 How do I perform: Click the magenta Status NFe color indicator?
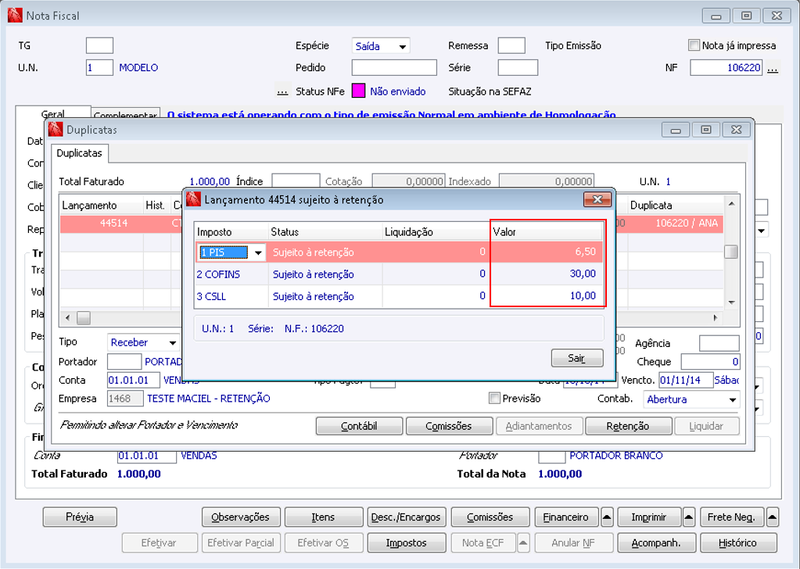tap(359, 91)
